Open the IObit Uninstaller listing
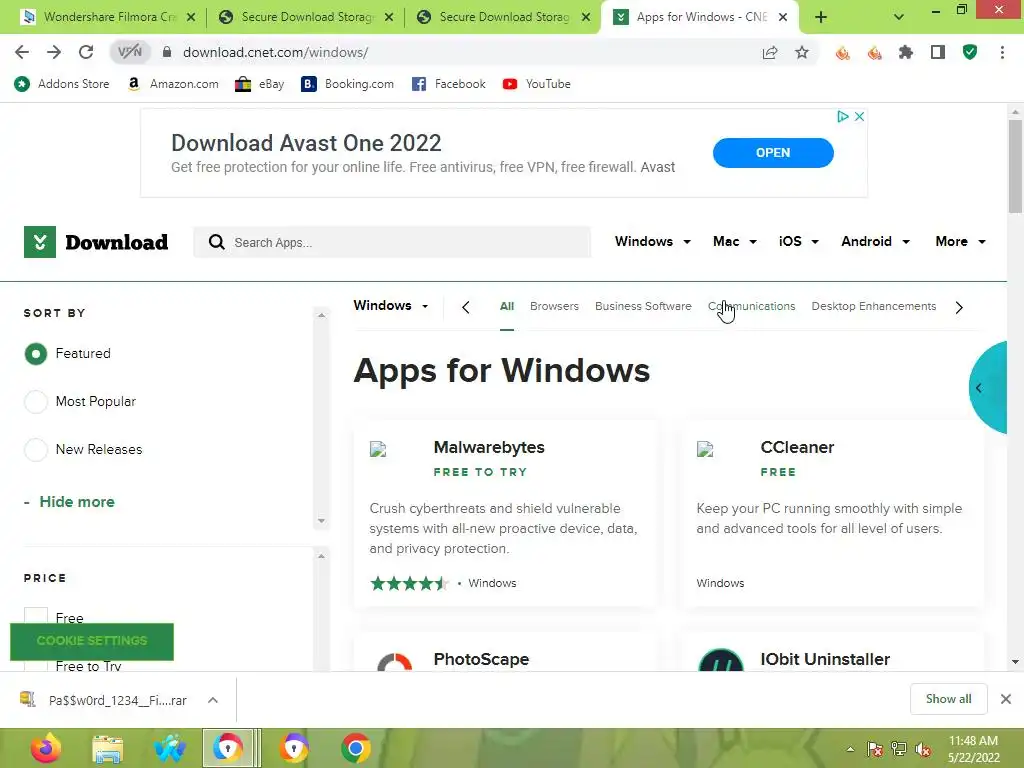 coord(825,659)
